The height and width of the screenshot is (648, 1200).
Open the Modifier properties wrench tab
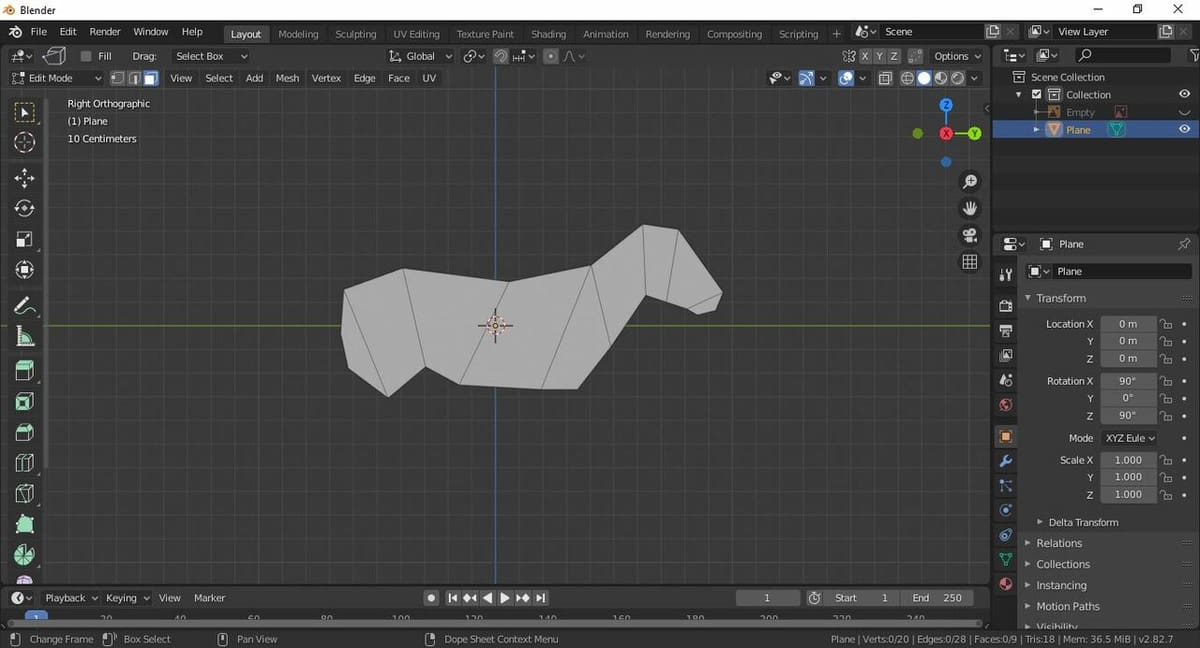pos(1005,461)
